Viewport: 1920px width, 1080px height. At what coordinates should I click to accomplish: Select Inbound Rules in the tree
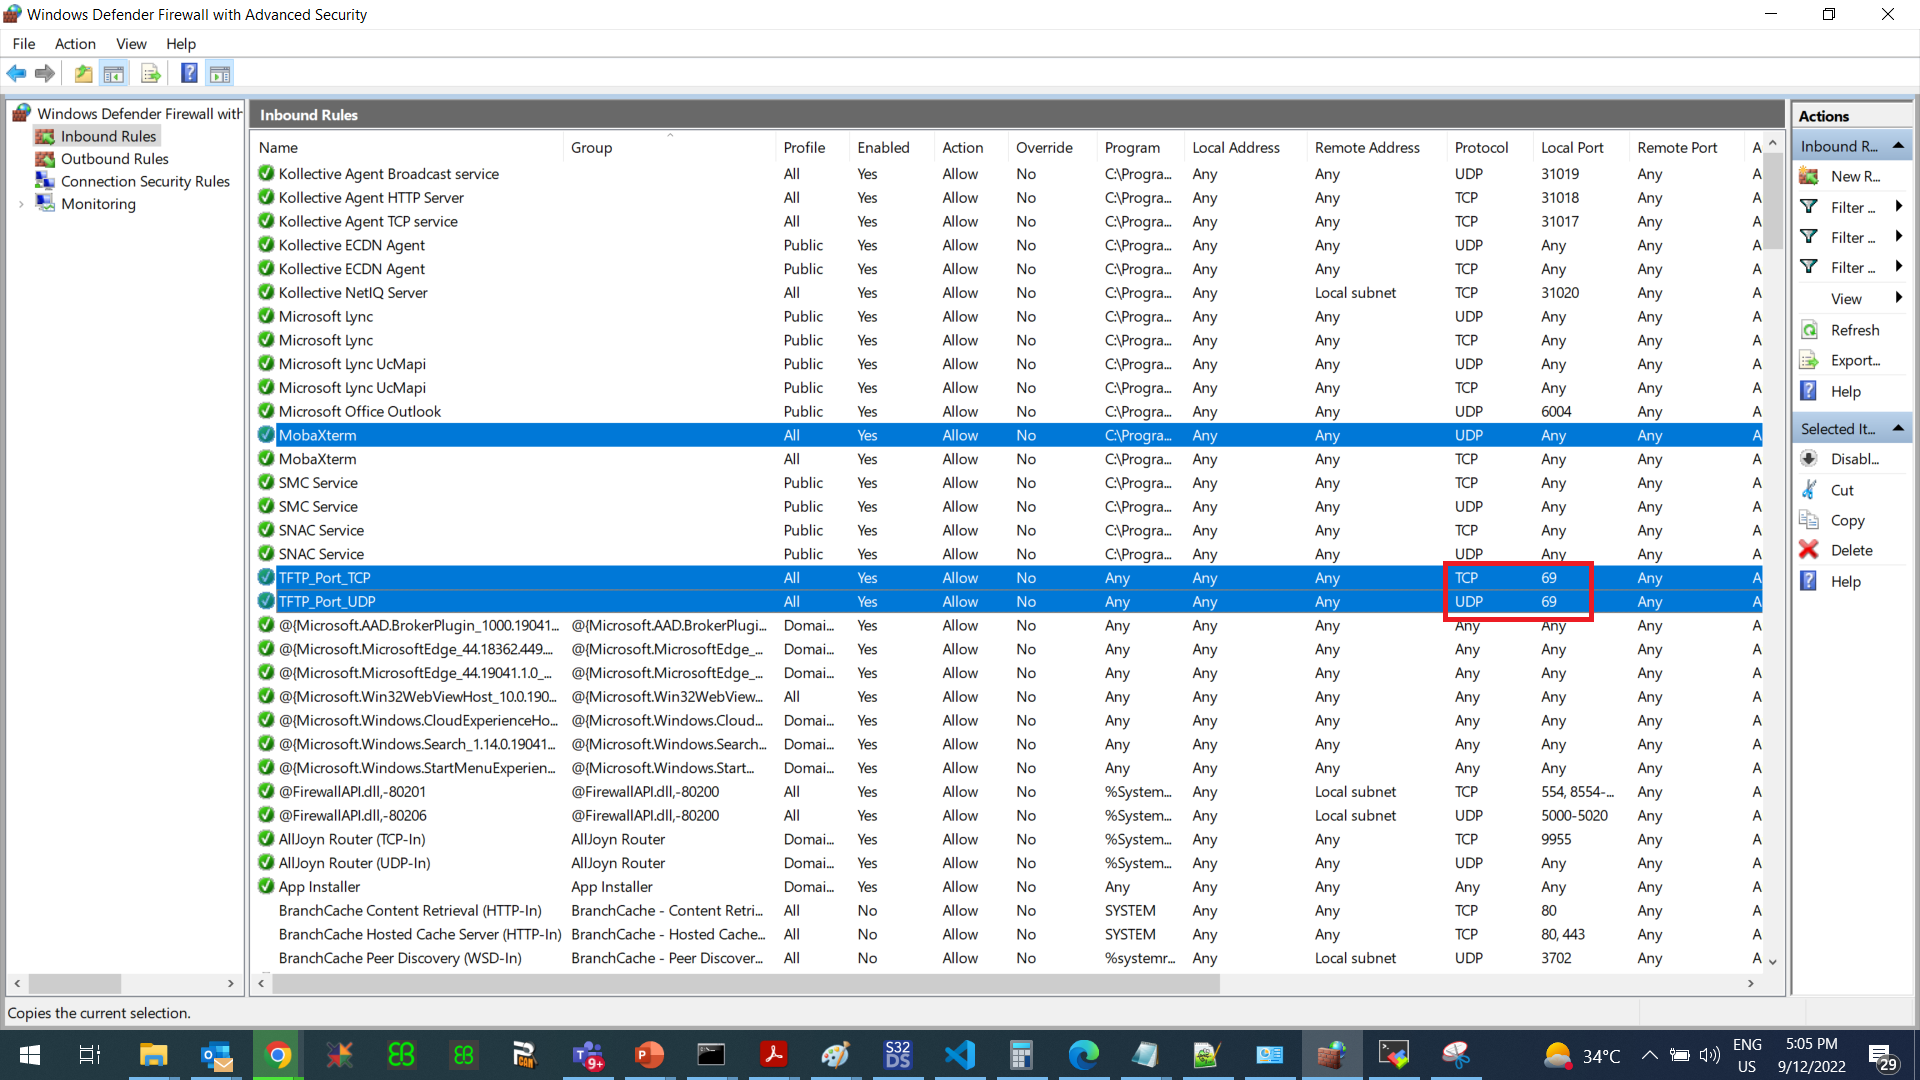coord(108,136)
